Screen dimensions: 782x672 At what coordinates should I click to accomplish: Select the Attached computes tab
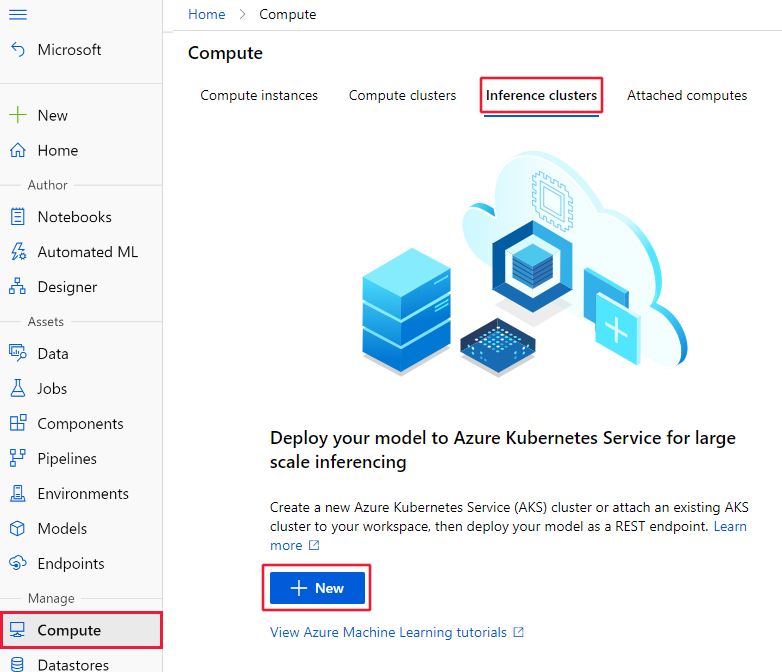[x=687, y=96]
